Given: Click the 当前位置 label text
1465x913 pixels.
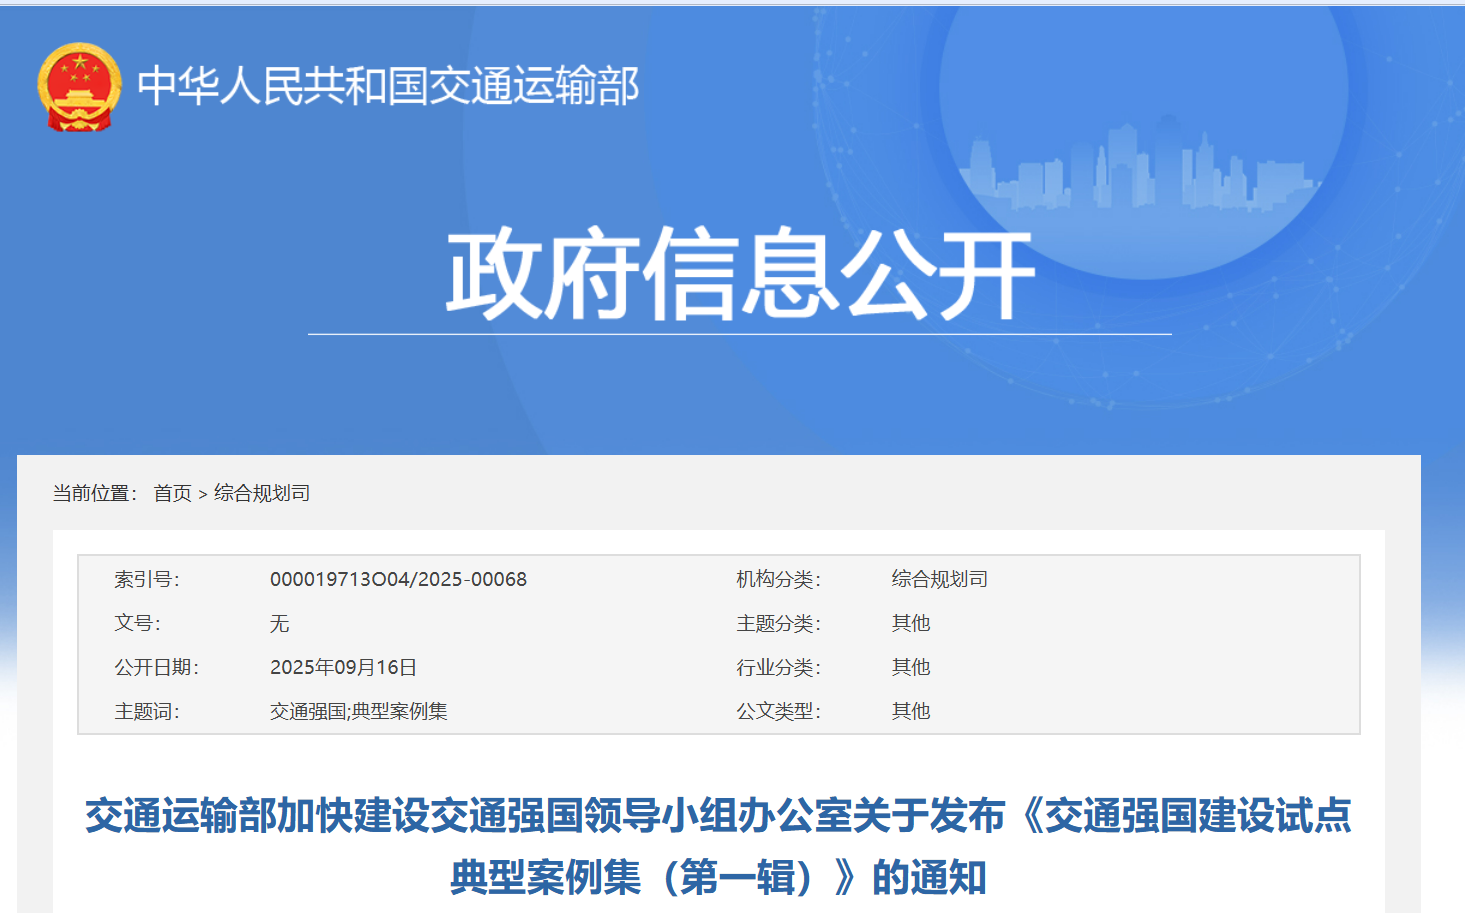Looking at the screenshot, I should click(95, 492).
